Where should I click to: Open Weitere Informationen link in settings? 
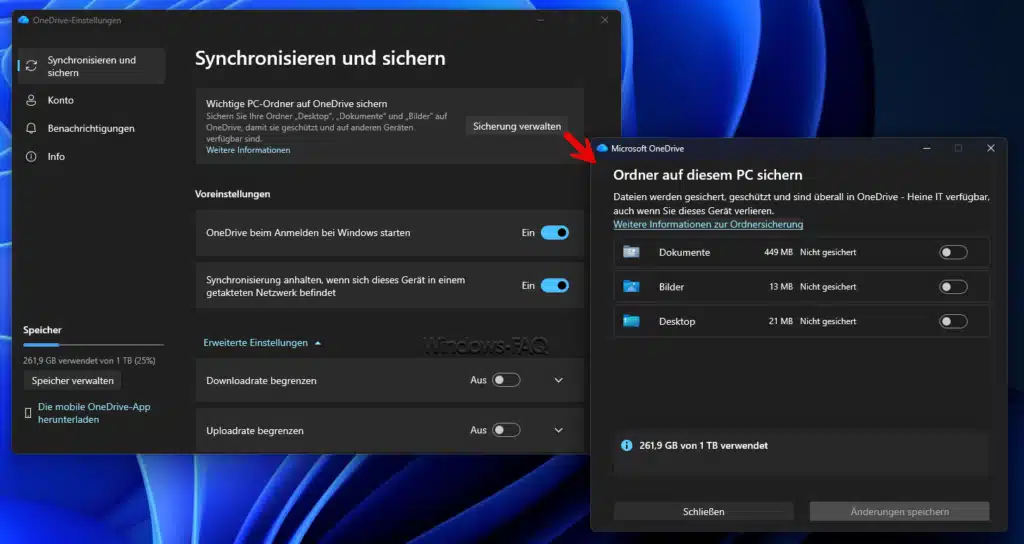click(x=248, y=150)
